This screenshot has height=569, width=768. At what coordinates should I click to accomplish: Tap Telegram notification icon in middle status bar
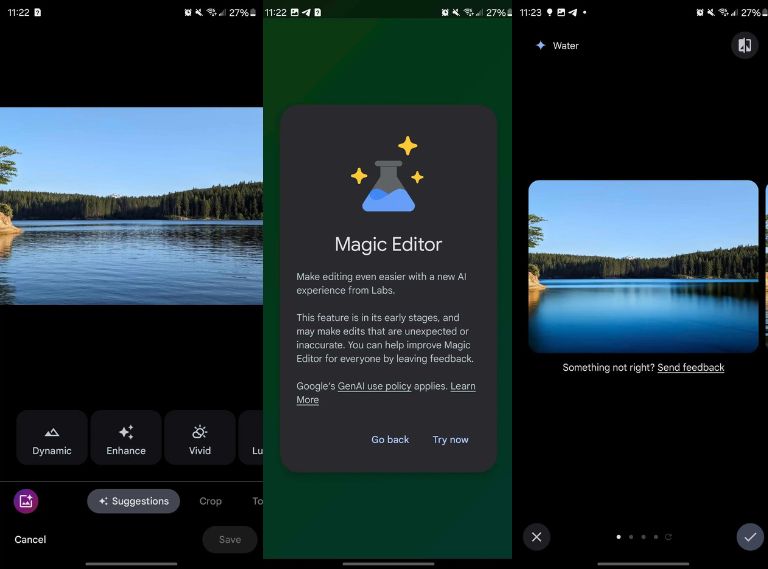pos(306,12)
